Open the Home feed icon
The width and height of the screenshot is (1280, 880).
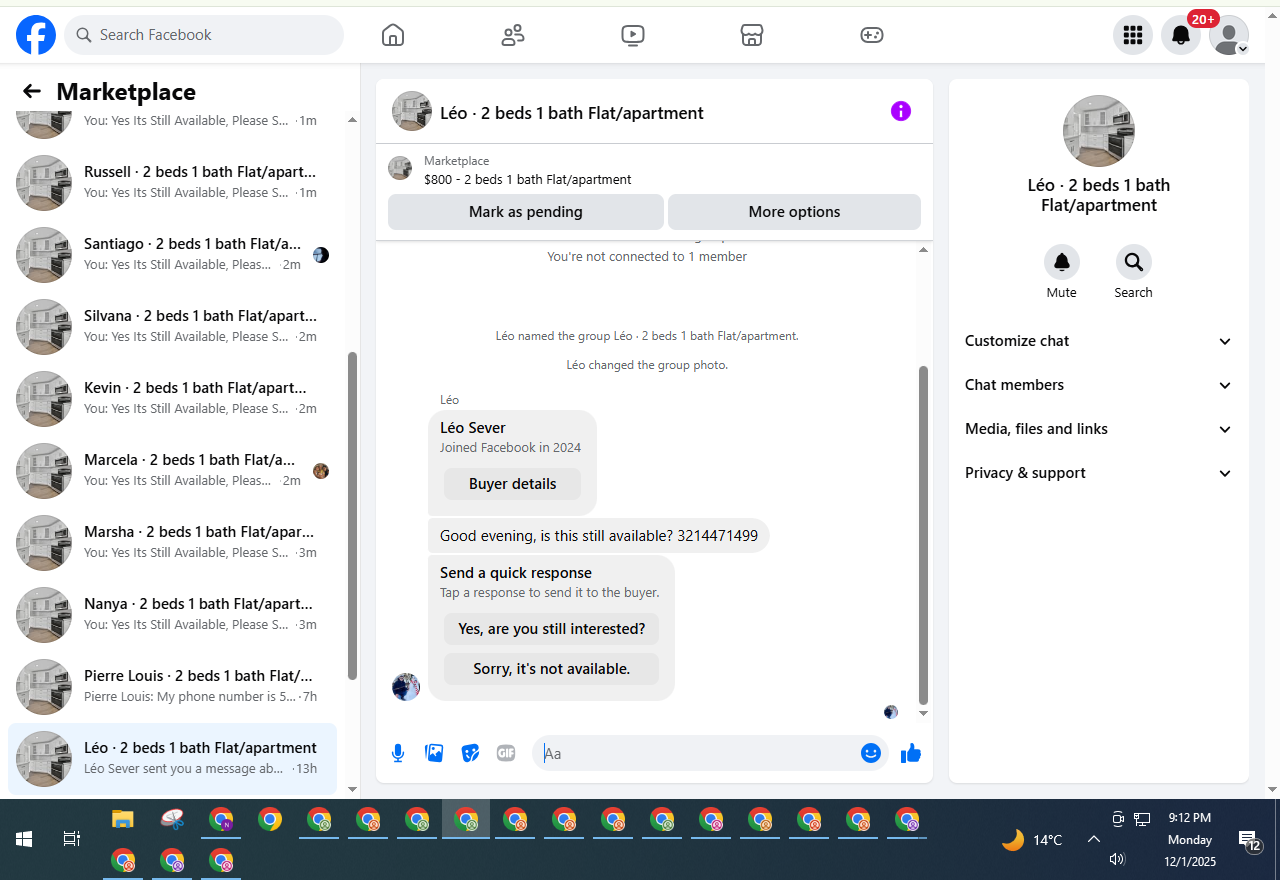pyautogui.click(x=393, y=35)
